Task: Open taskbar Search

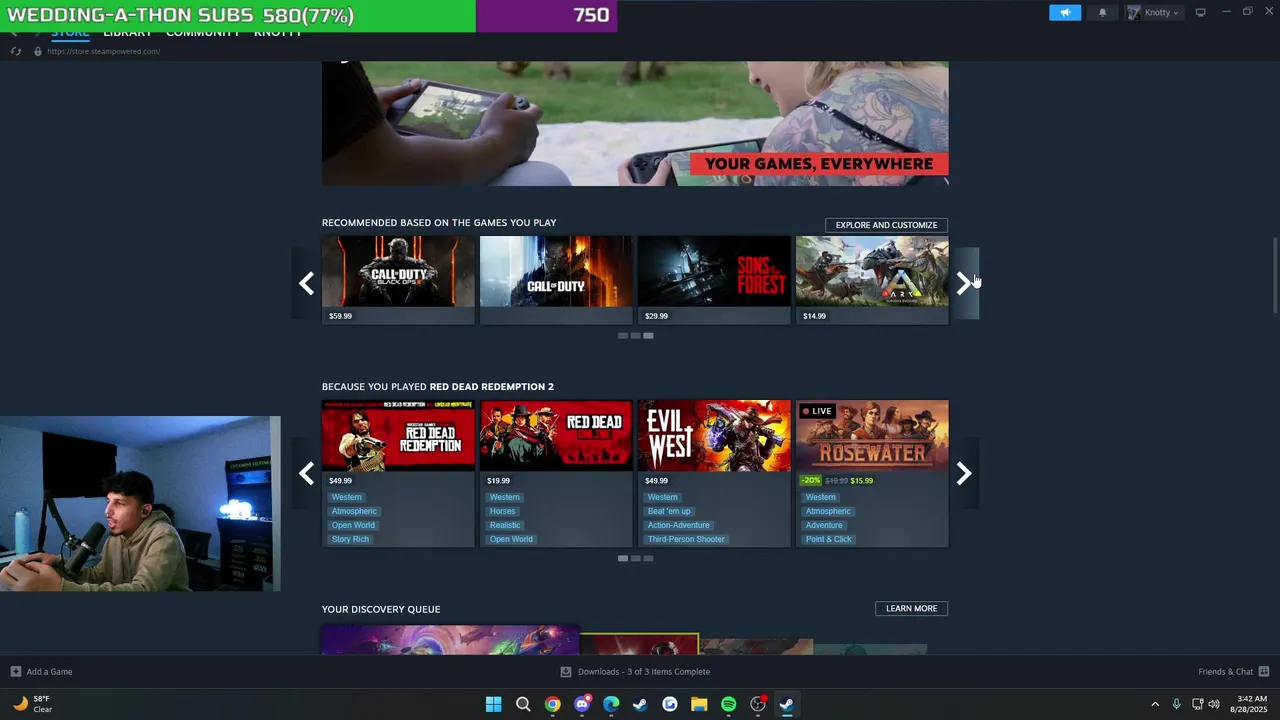Action: (x=523, y=704)
